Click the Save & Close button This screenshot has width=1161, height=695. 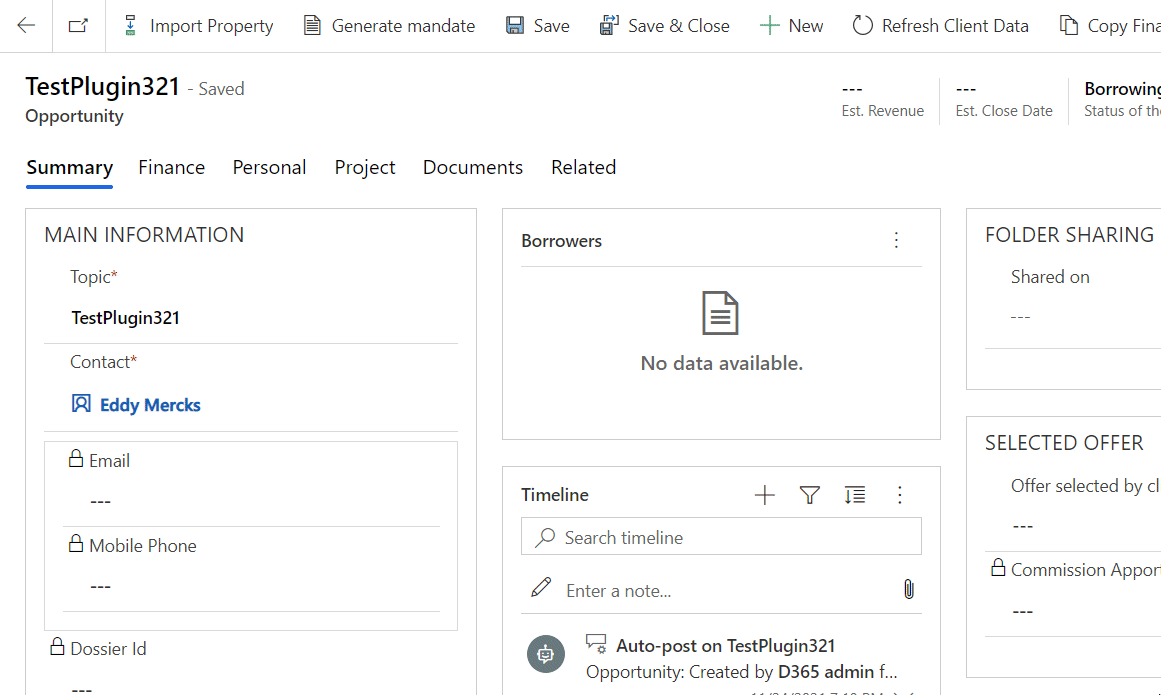(x=664, y=26)
